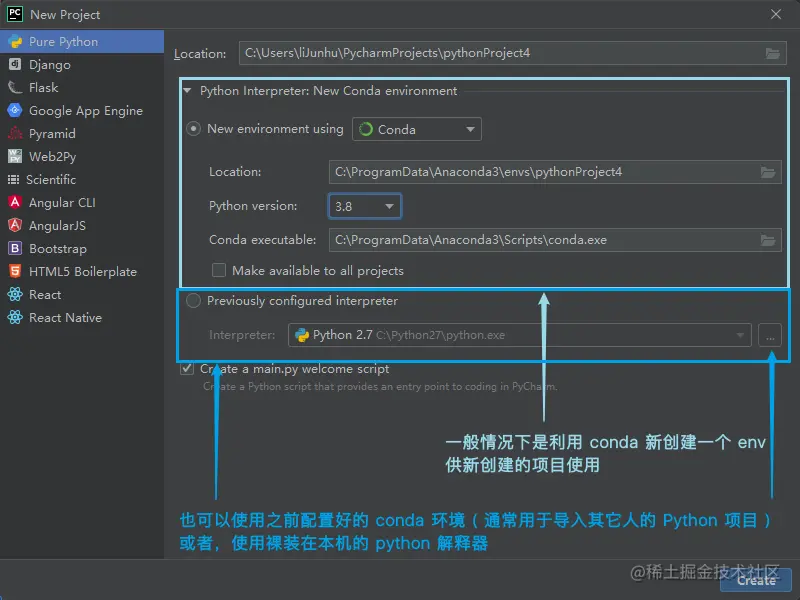
Task: Click the Python icon in Interpreter field
Action: (x=302, y=335)
